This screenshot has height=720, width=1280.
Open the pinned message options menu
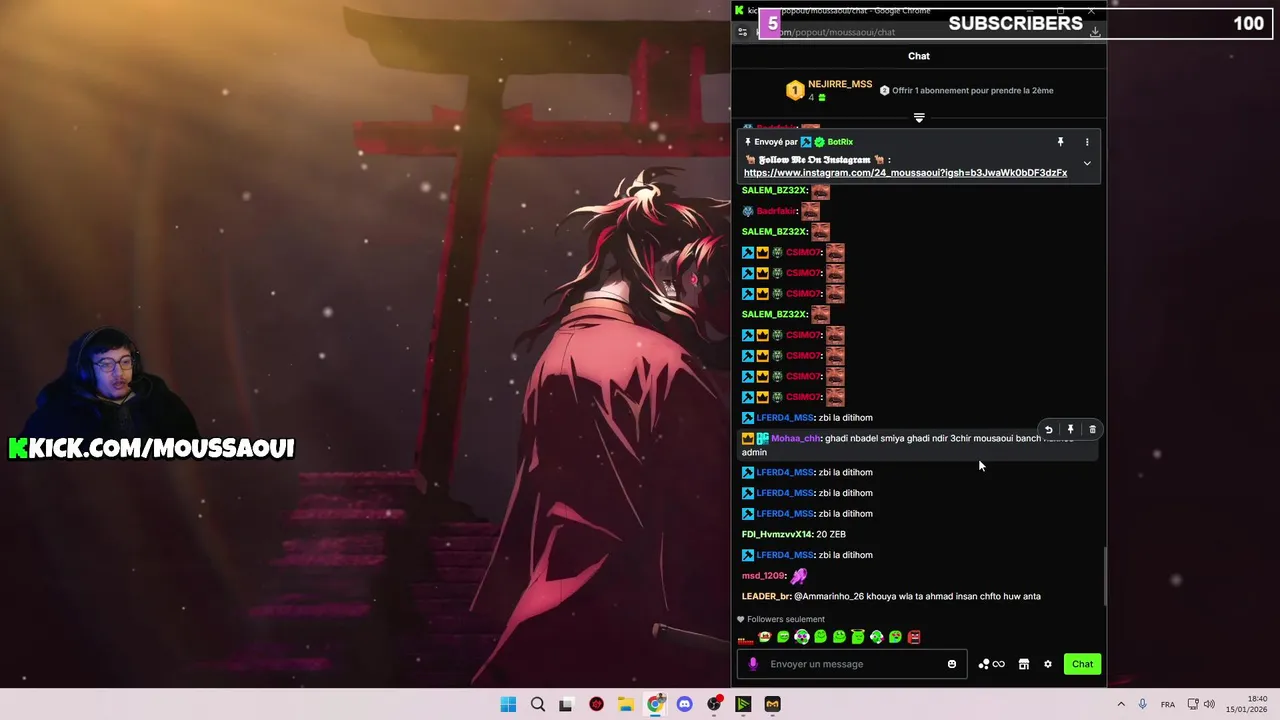pyautogui.click(x=1087, y=142)
